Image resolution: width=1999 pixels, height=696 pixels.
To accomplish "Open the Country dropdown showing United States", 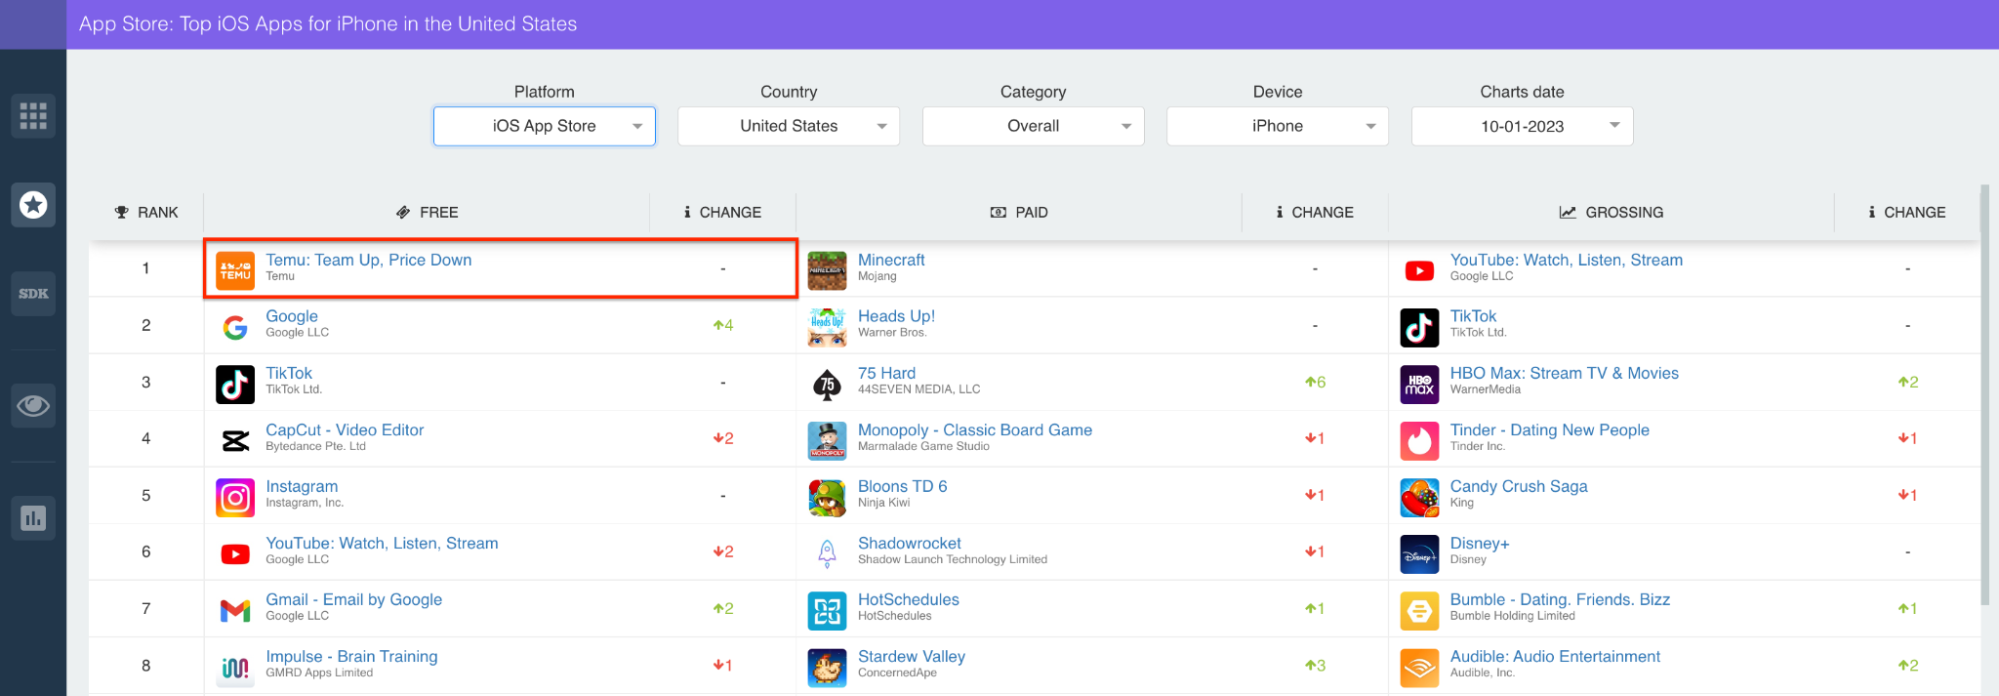I will [x=789, y=126].
